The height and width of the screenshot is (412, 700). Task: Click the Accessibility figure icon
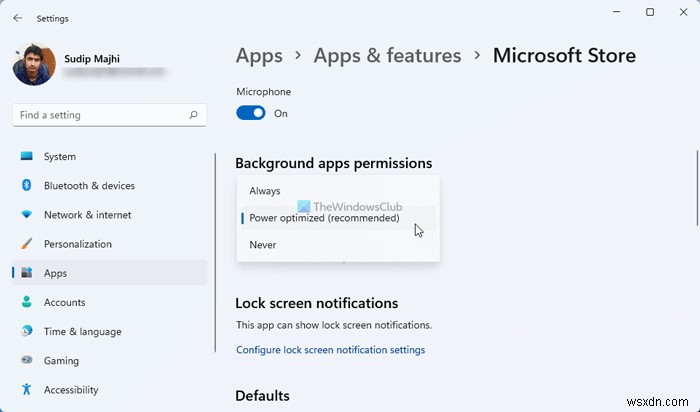coord(26,389)
